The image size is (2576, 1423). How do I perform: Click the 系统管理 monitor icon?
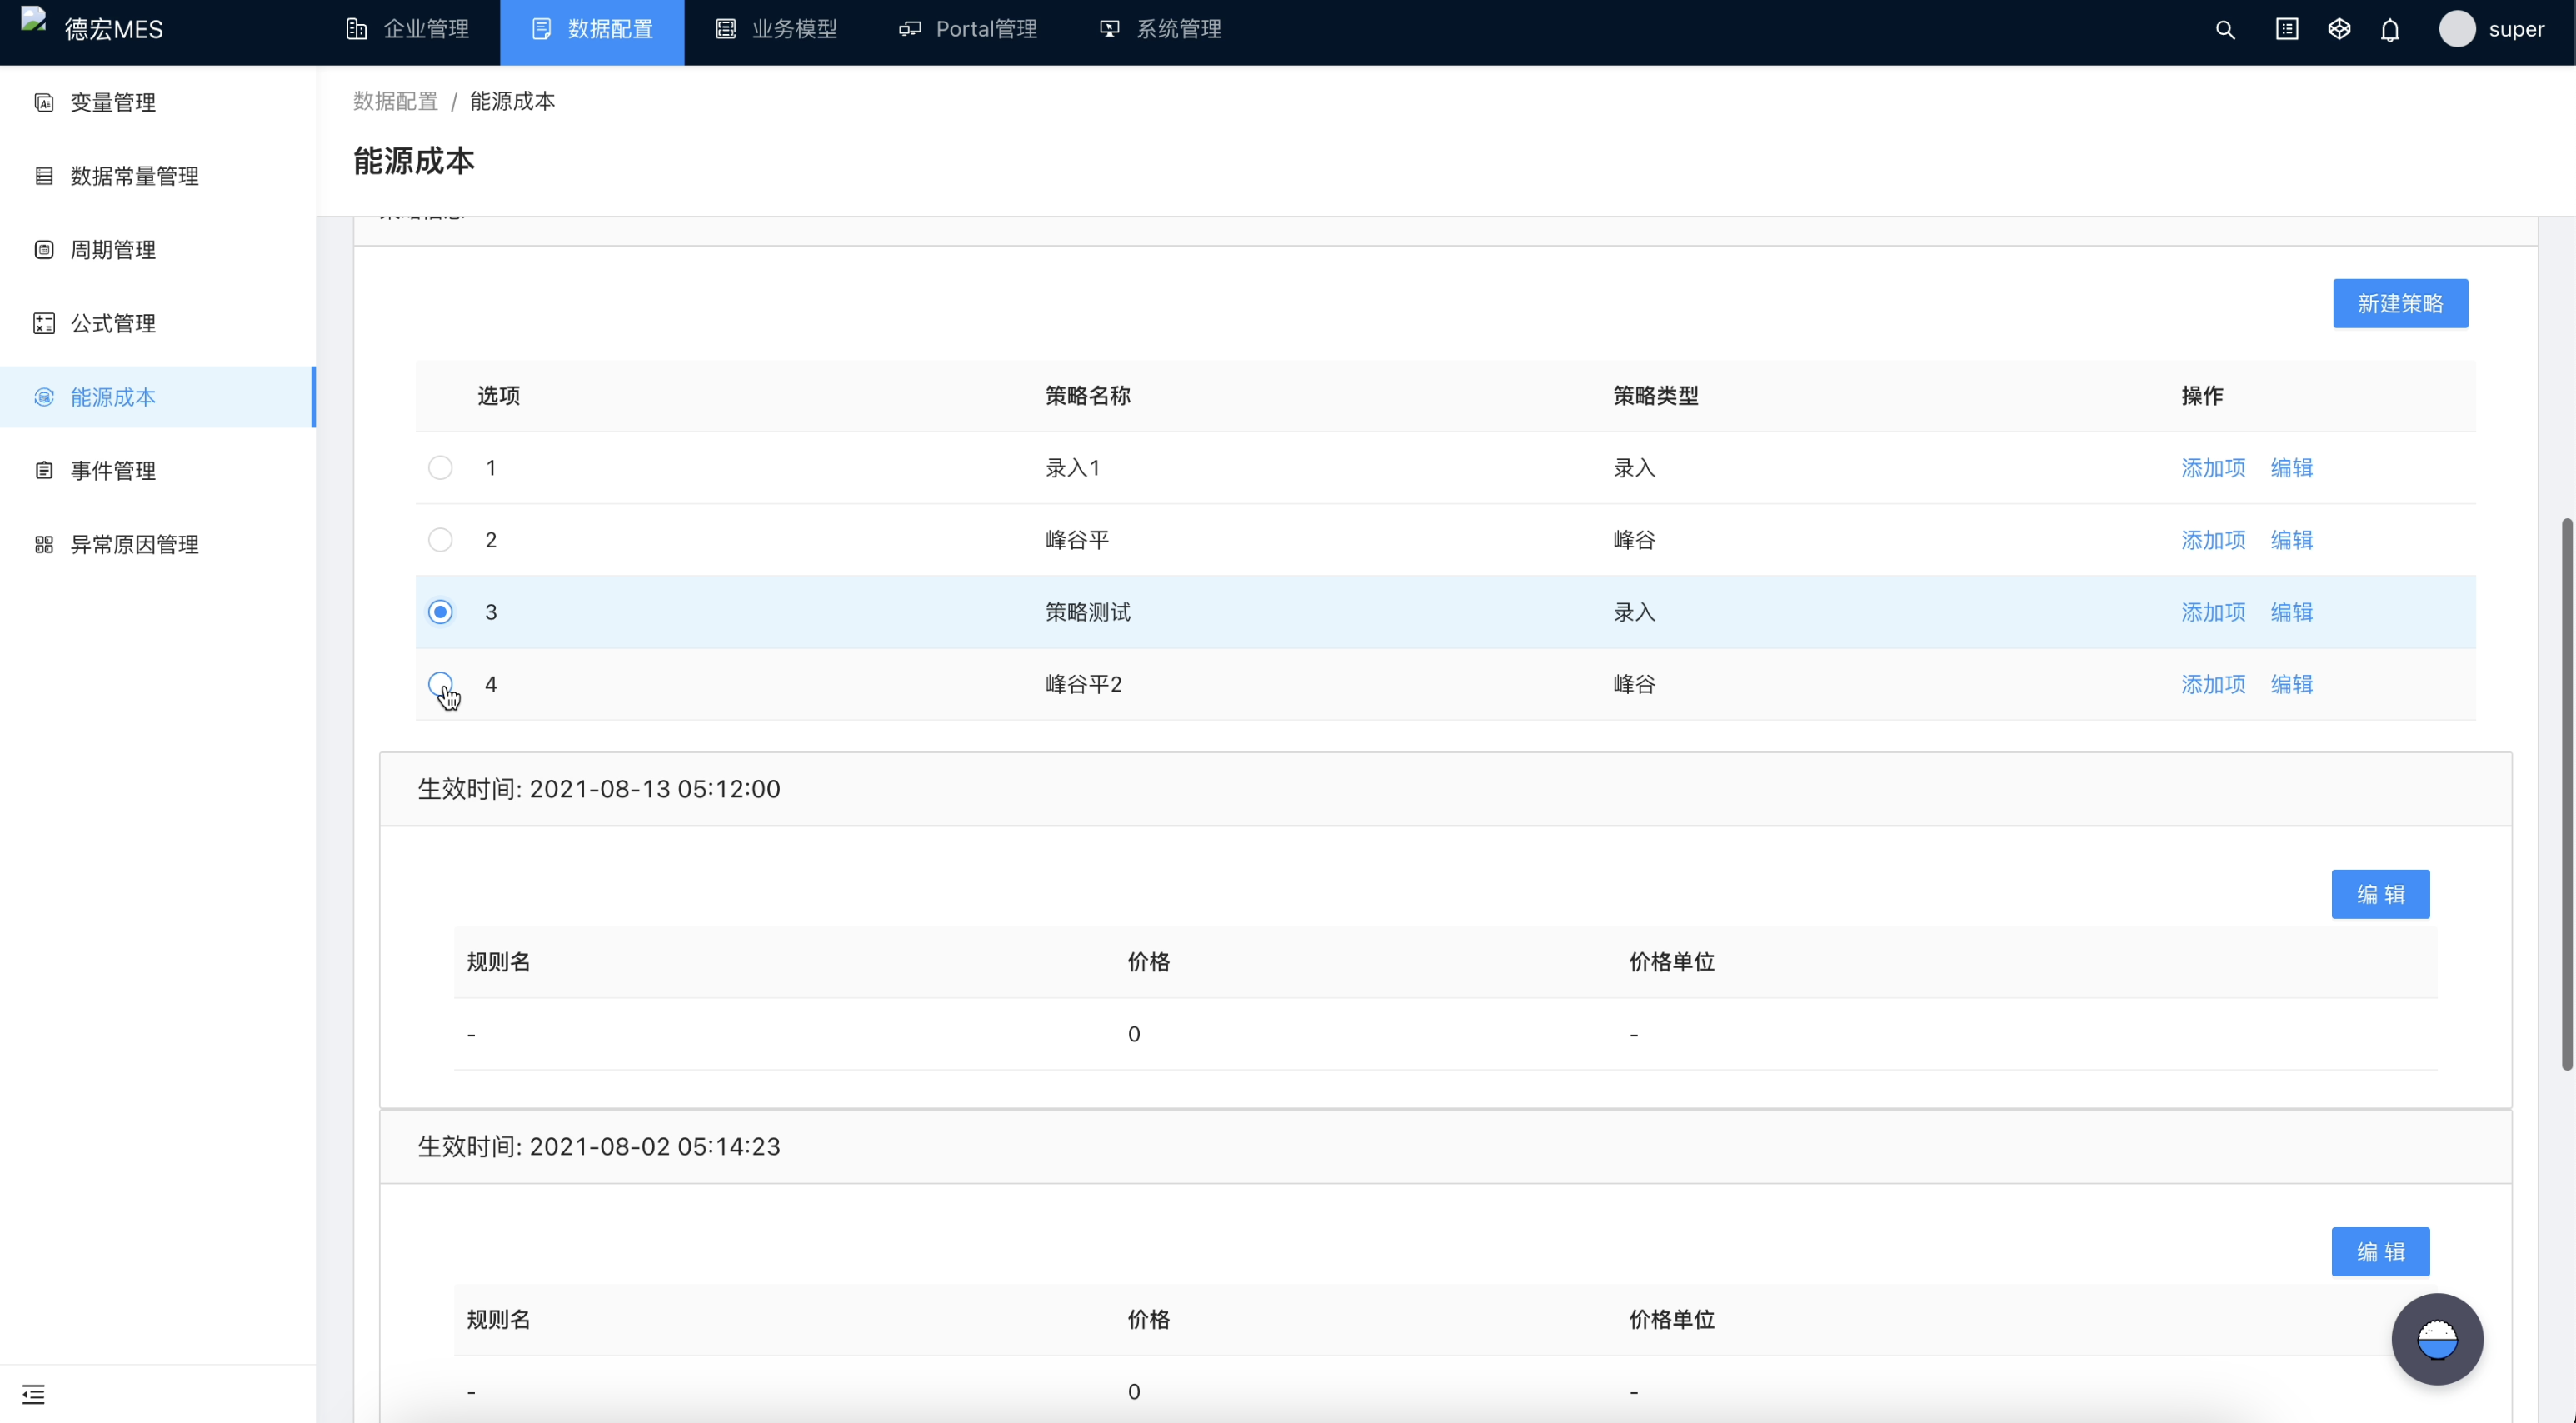pyautogui.click(x=1110, y=29)
